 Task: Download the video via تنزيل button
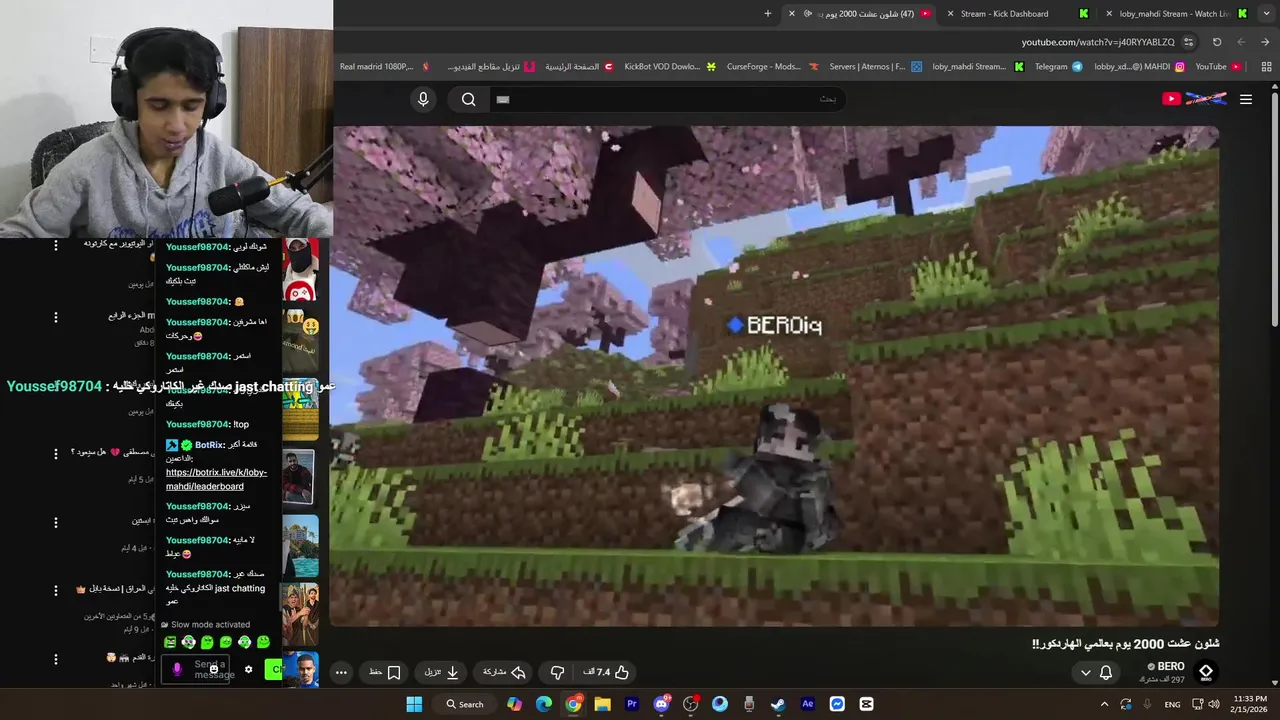point(441,672)
